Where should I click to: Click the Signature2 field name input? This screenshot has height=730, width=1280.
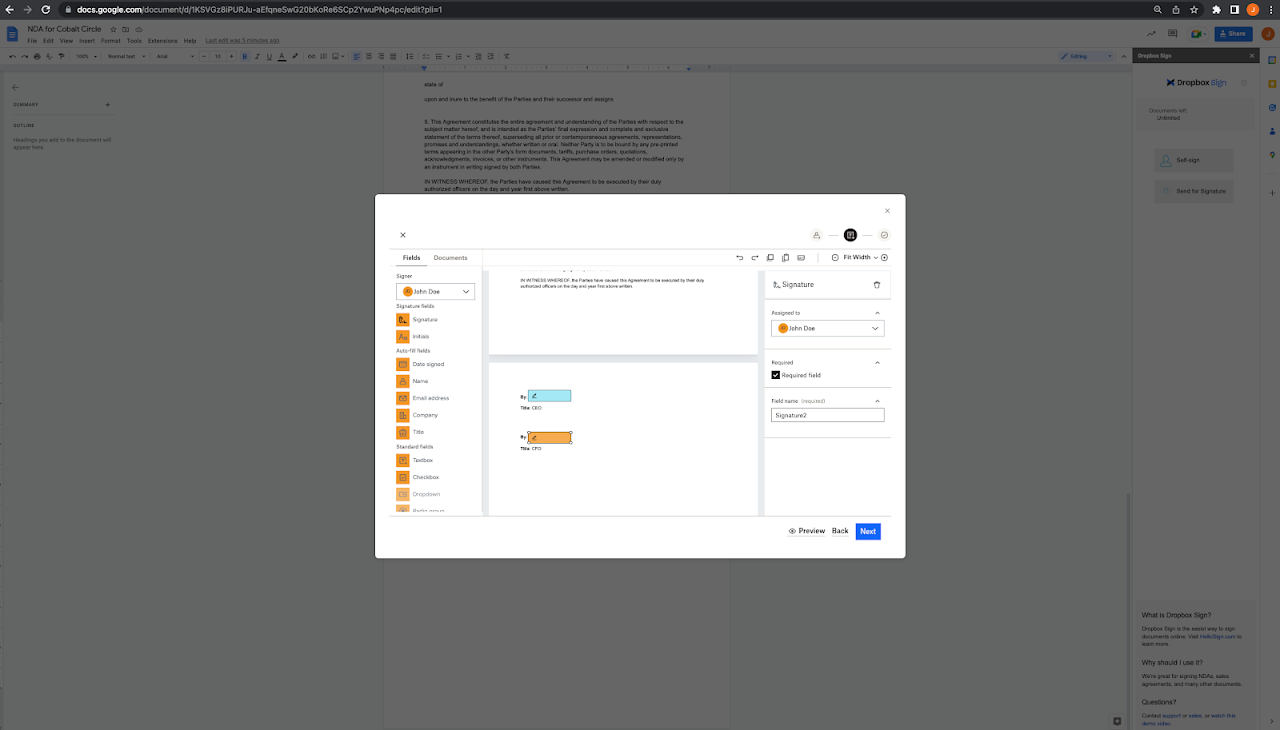click(x=827, y=414)
